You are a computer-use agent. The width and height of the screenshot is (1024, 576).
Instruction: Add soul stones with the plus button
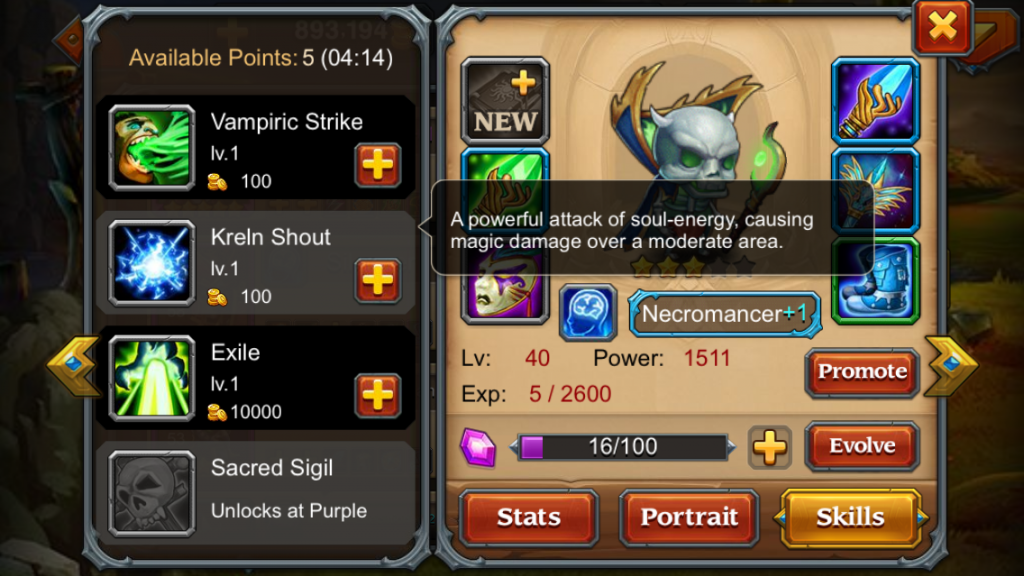(x=770, y=447)
